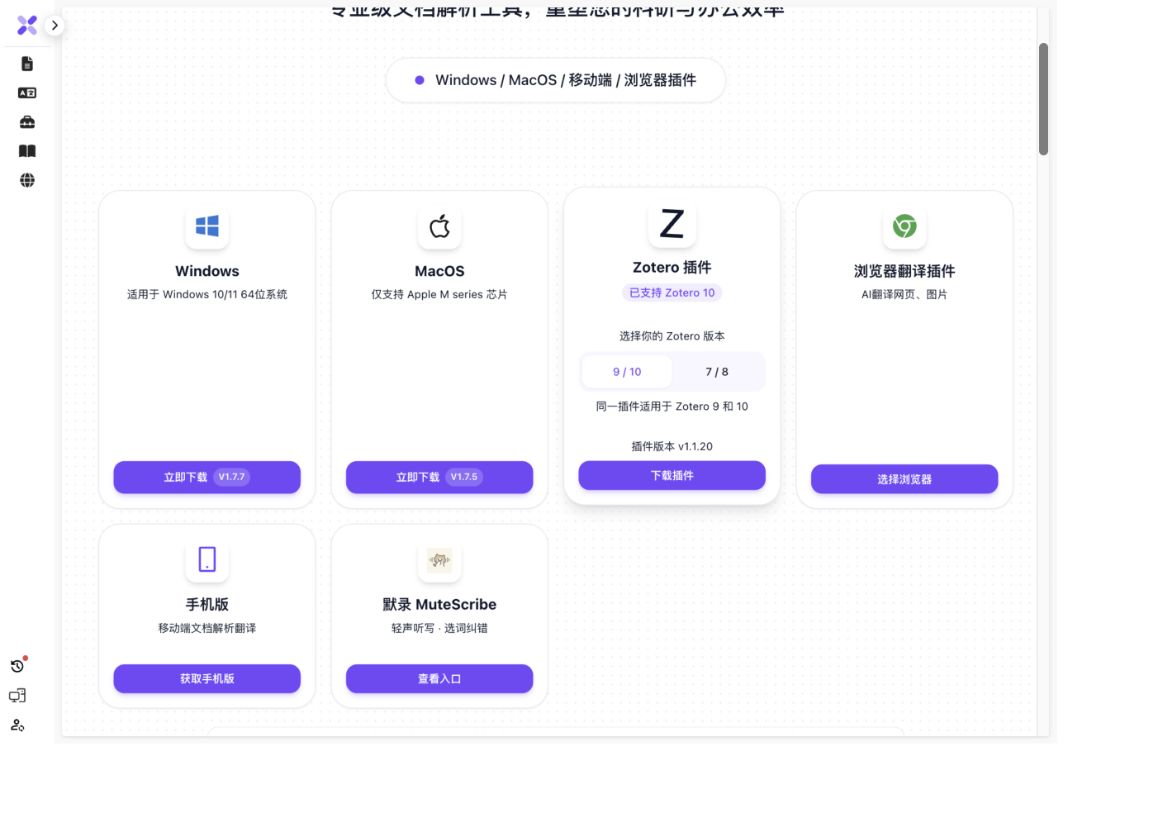Click the Zotero Z icon

(672, 223)
